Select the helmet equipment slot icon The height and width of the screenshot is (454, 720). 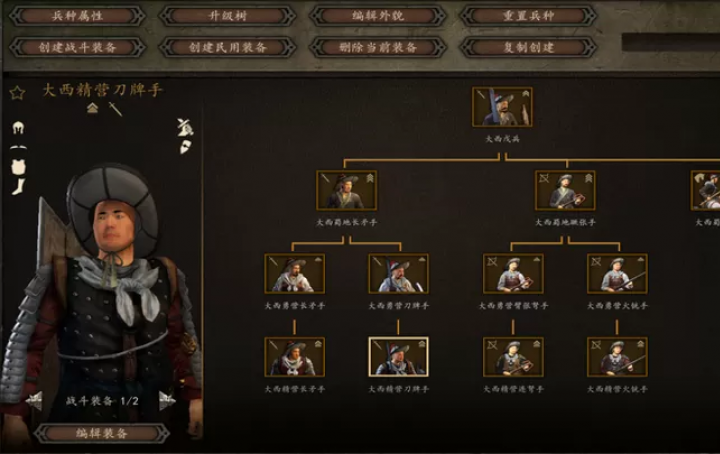[x=18, y=128]
